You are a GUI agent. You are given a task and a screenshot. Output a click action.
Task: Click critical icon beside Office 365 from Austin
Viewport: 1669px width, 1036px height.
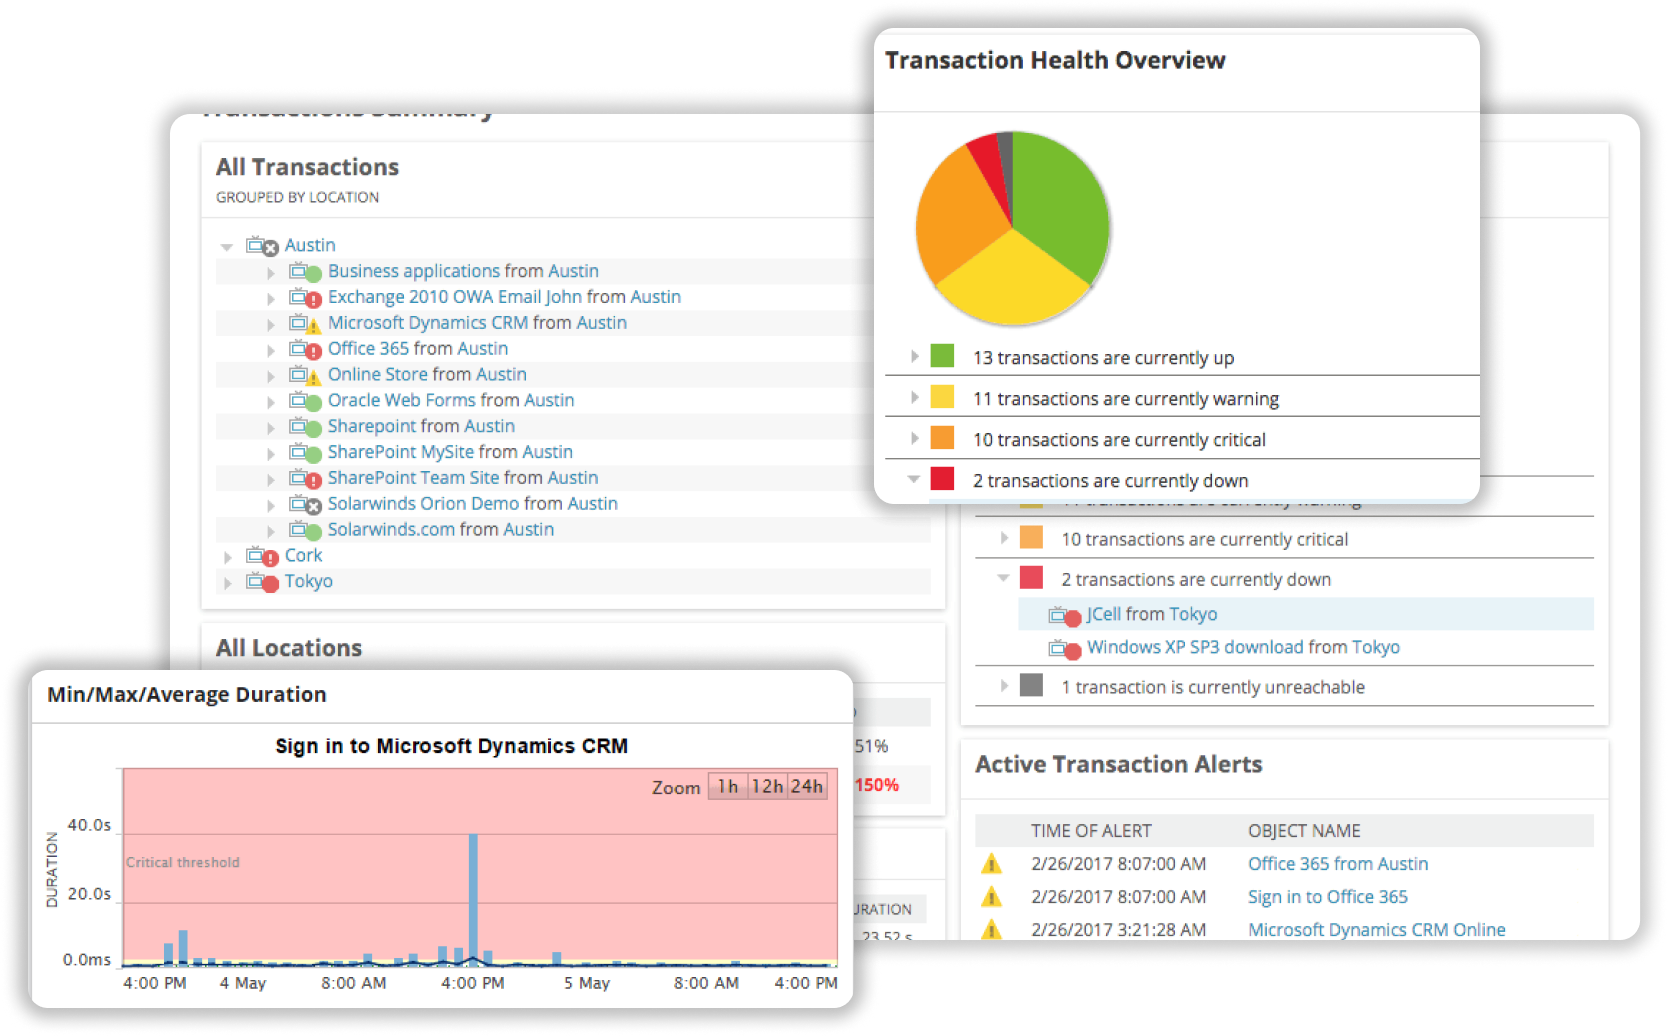click(305, 350)
